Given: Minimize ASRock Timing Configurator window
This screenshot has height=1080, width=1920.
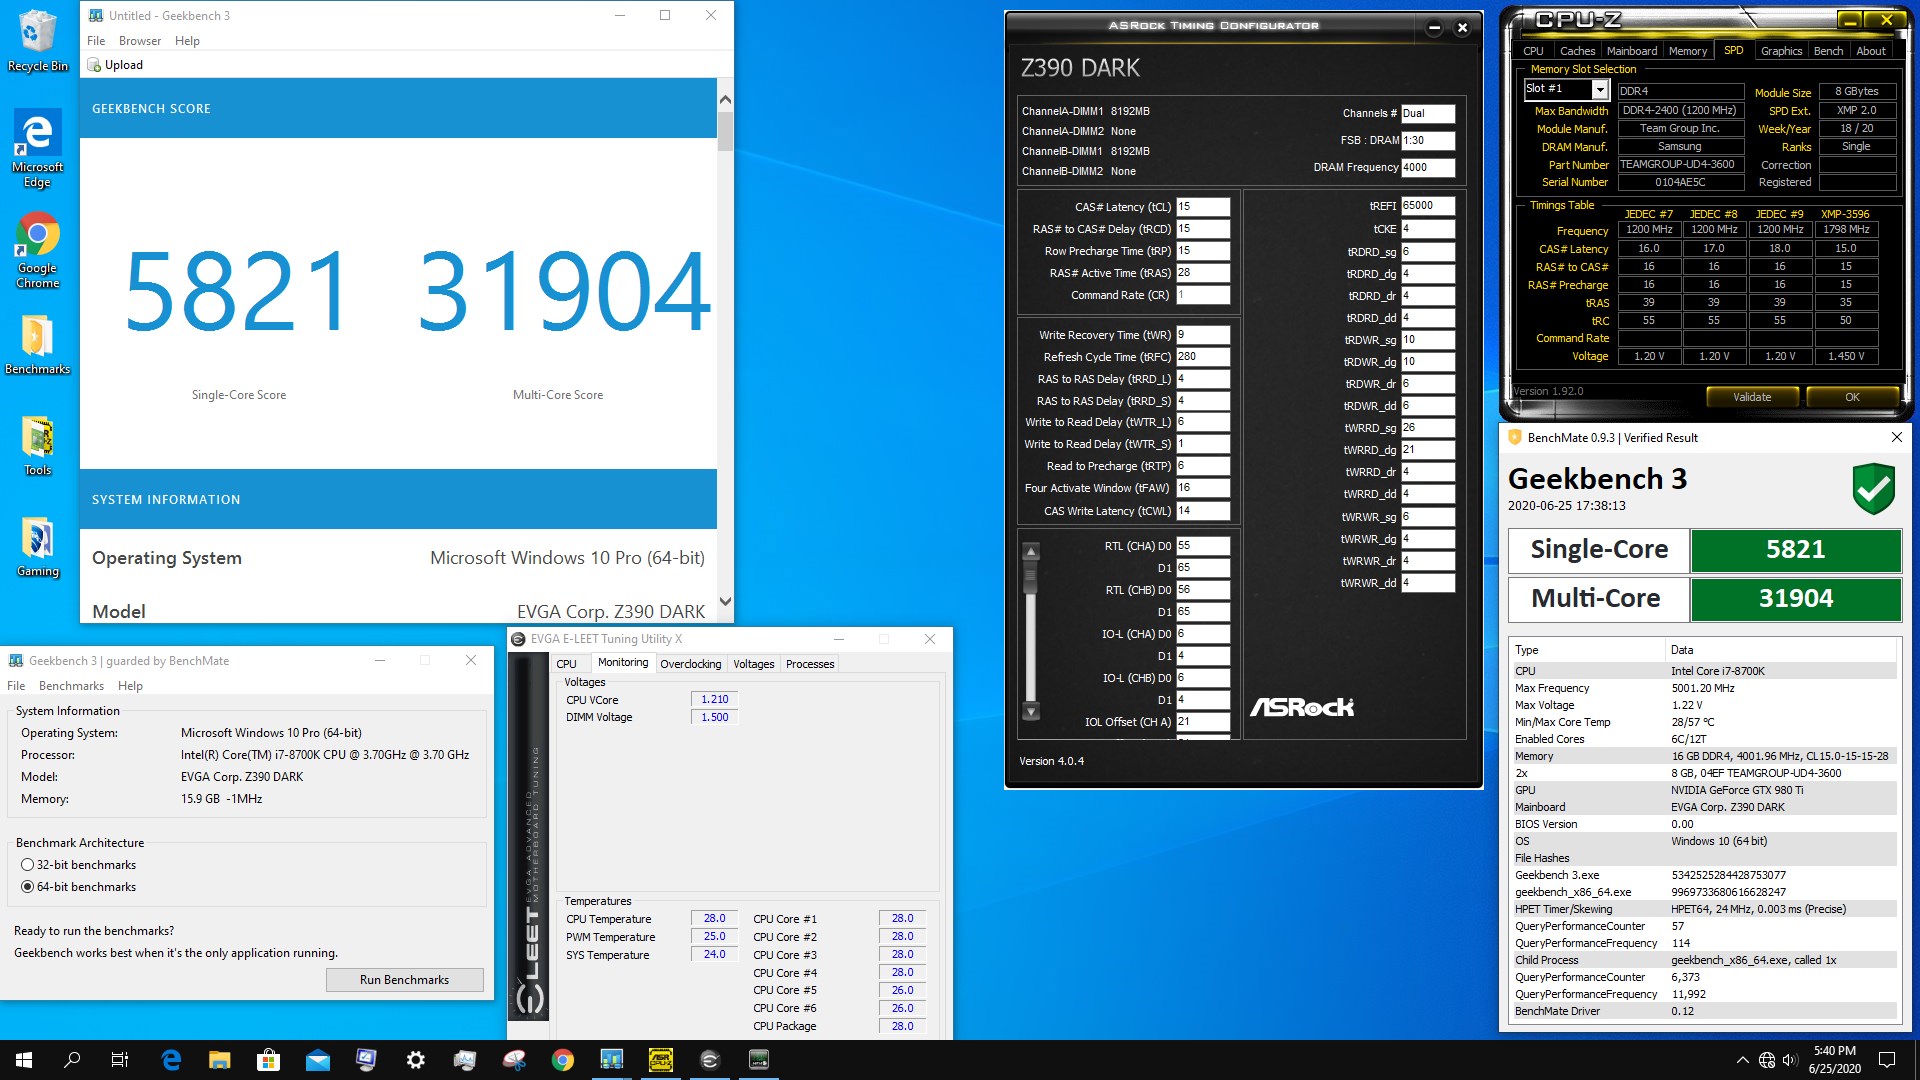Looking at the screenshot, I should point(1434,28).
